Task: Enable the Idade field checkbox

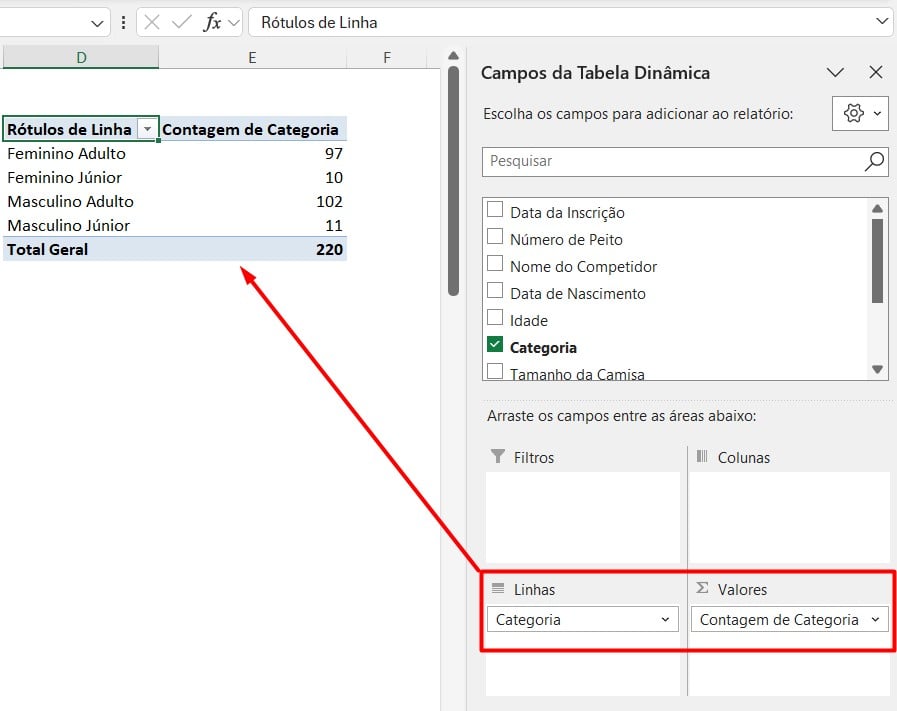Action: point(495,319)
